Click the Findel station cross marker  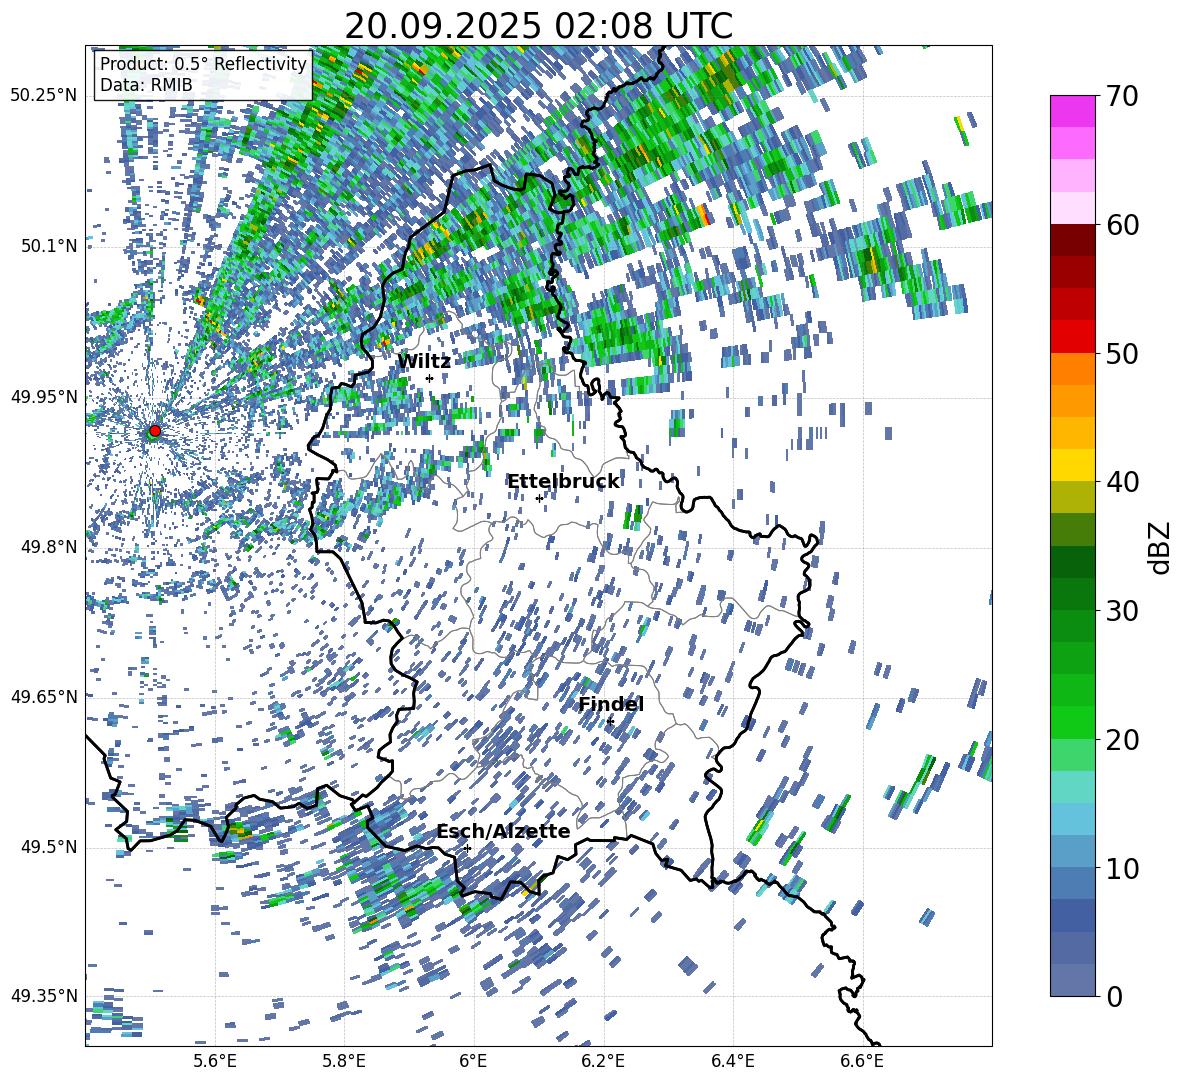[x=610, y=722]
